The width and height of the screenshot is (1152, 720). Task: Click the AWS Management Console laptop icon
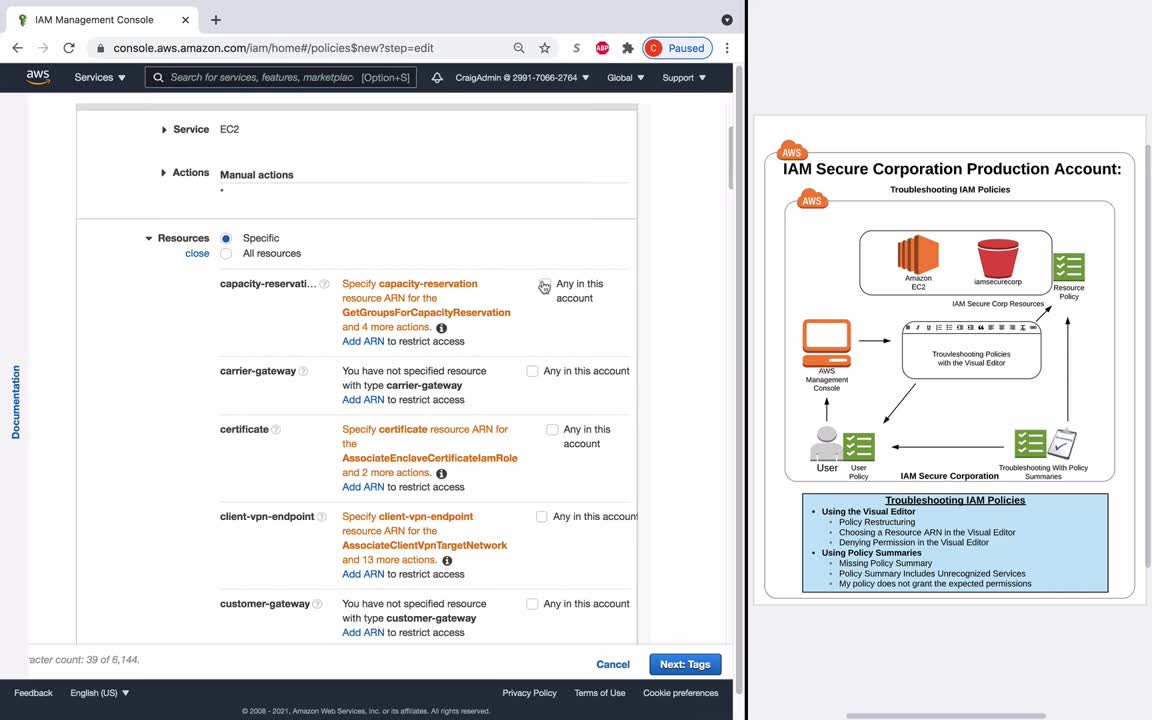pos(827,342)
